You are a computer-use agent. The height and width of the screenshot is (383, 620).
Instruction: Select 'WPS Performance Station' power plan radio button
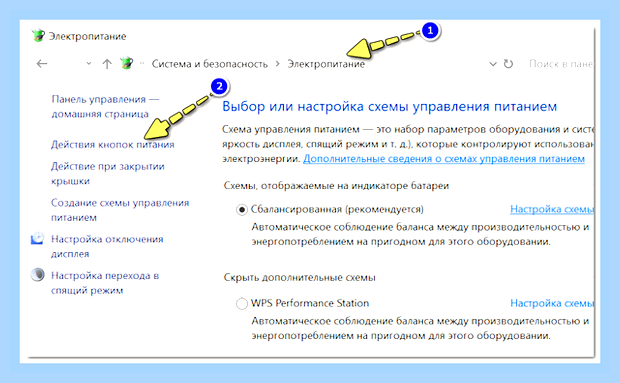pos(242,304)
